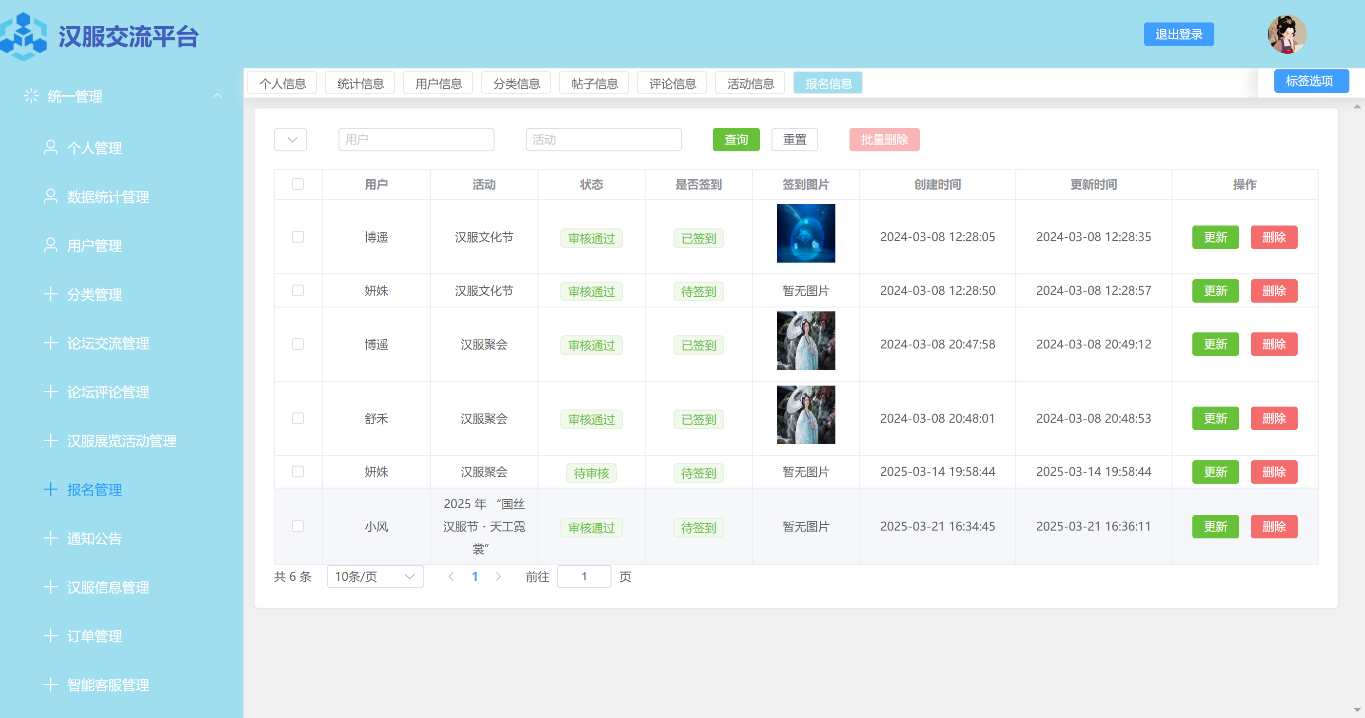1365x718 pixels.
Task: Select the checkbox for 小风's row
Action: click(298, 526)
